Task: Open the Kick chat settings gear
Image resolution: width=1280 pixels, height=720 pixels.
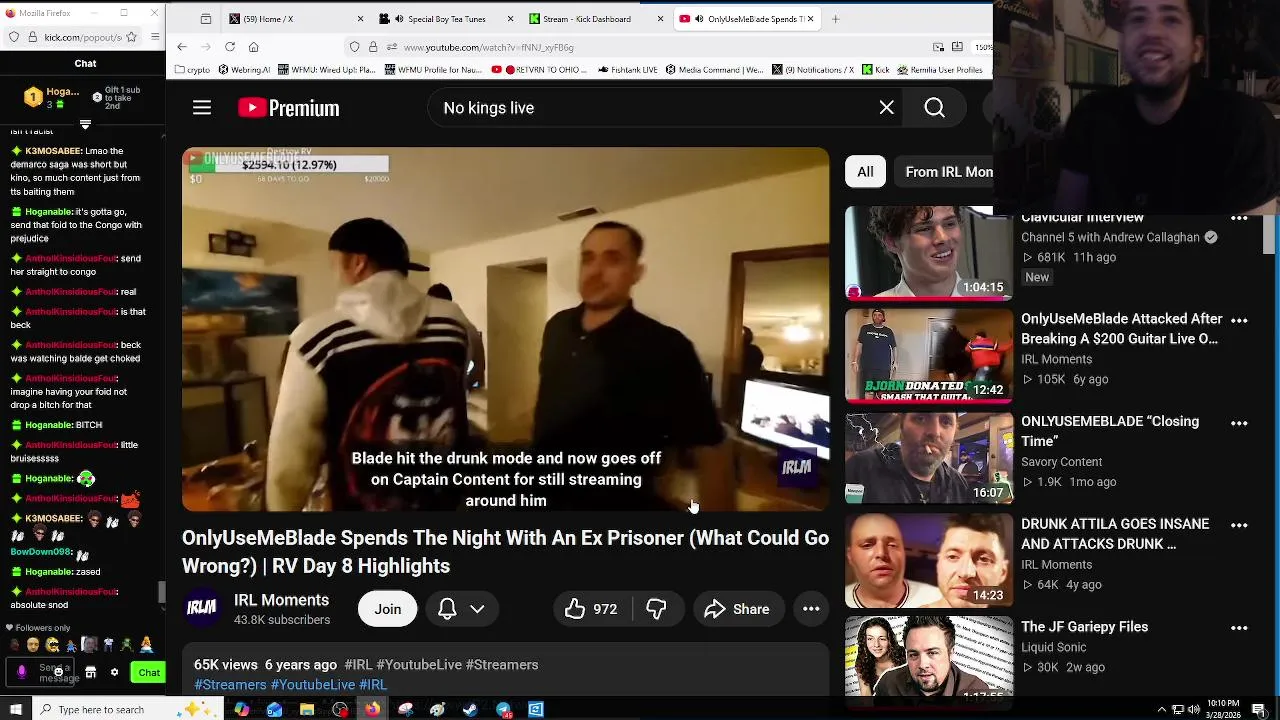Action: 114,673
